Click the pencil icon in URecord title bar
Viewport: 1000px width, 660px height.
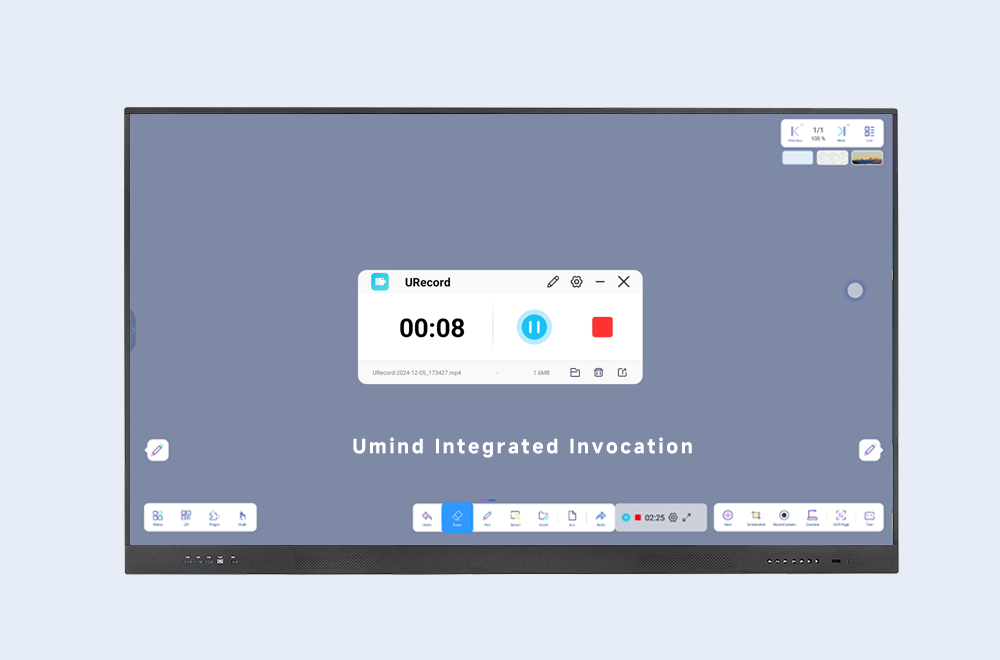click(x=553, y=282)
